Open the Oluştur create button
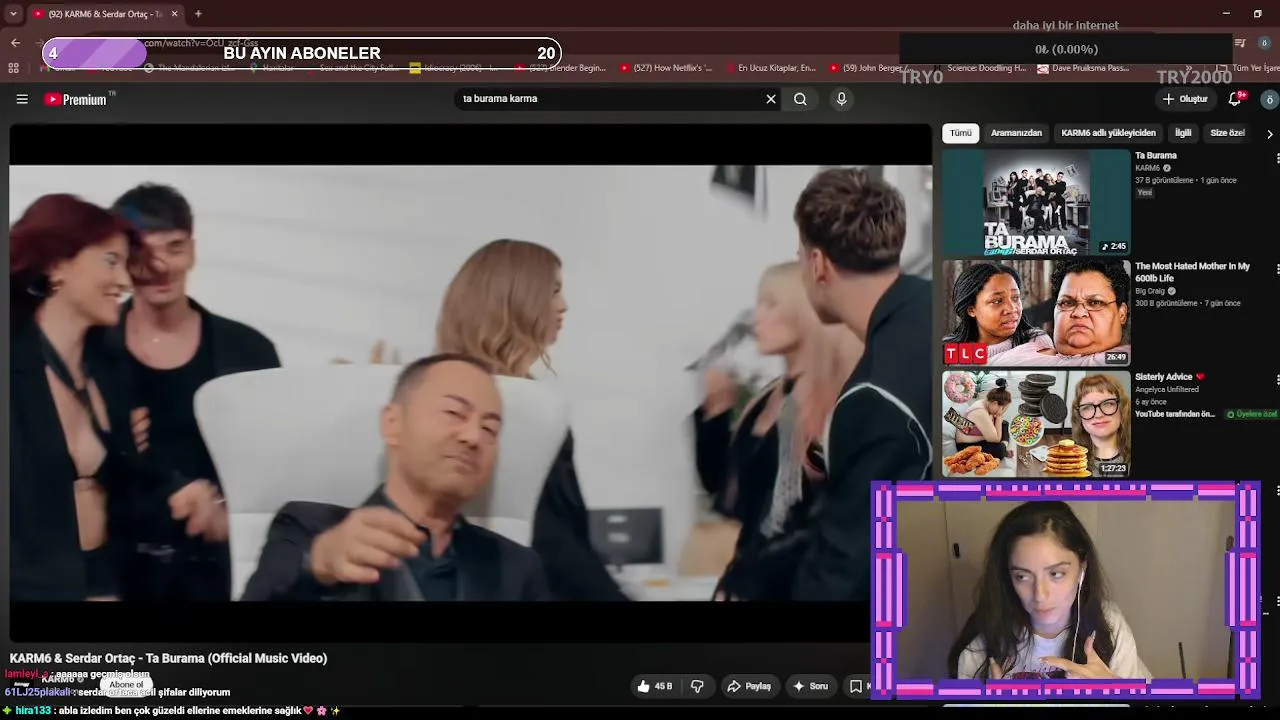 (1186, 99)
